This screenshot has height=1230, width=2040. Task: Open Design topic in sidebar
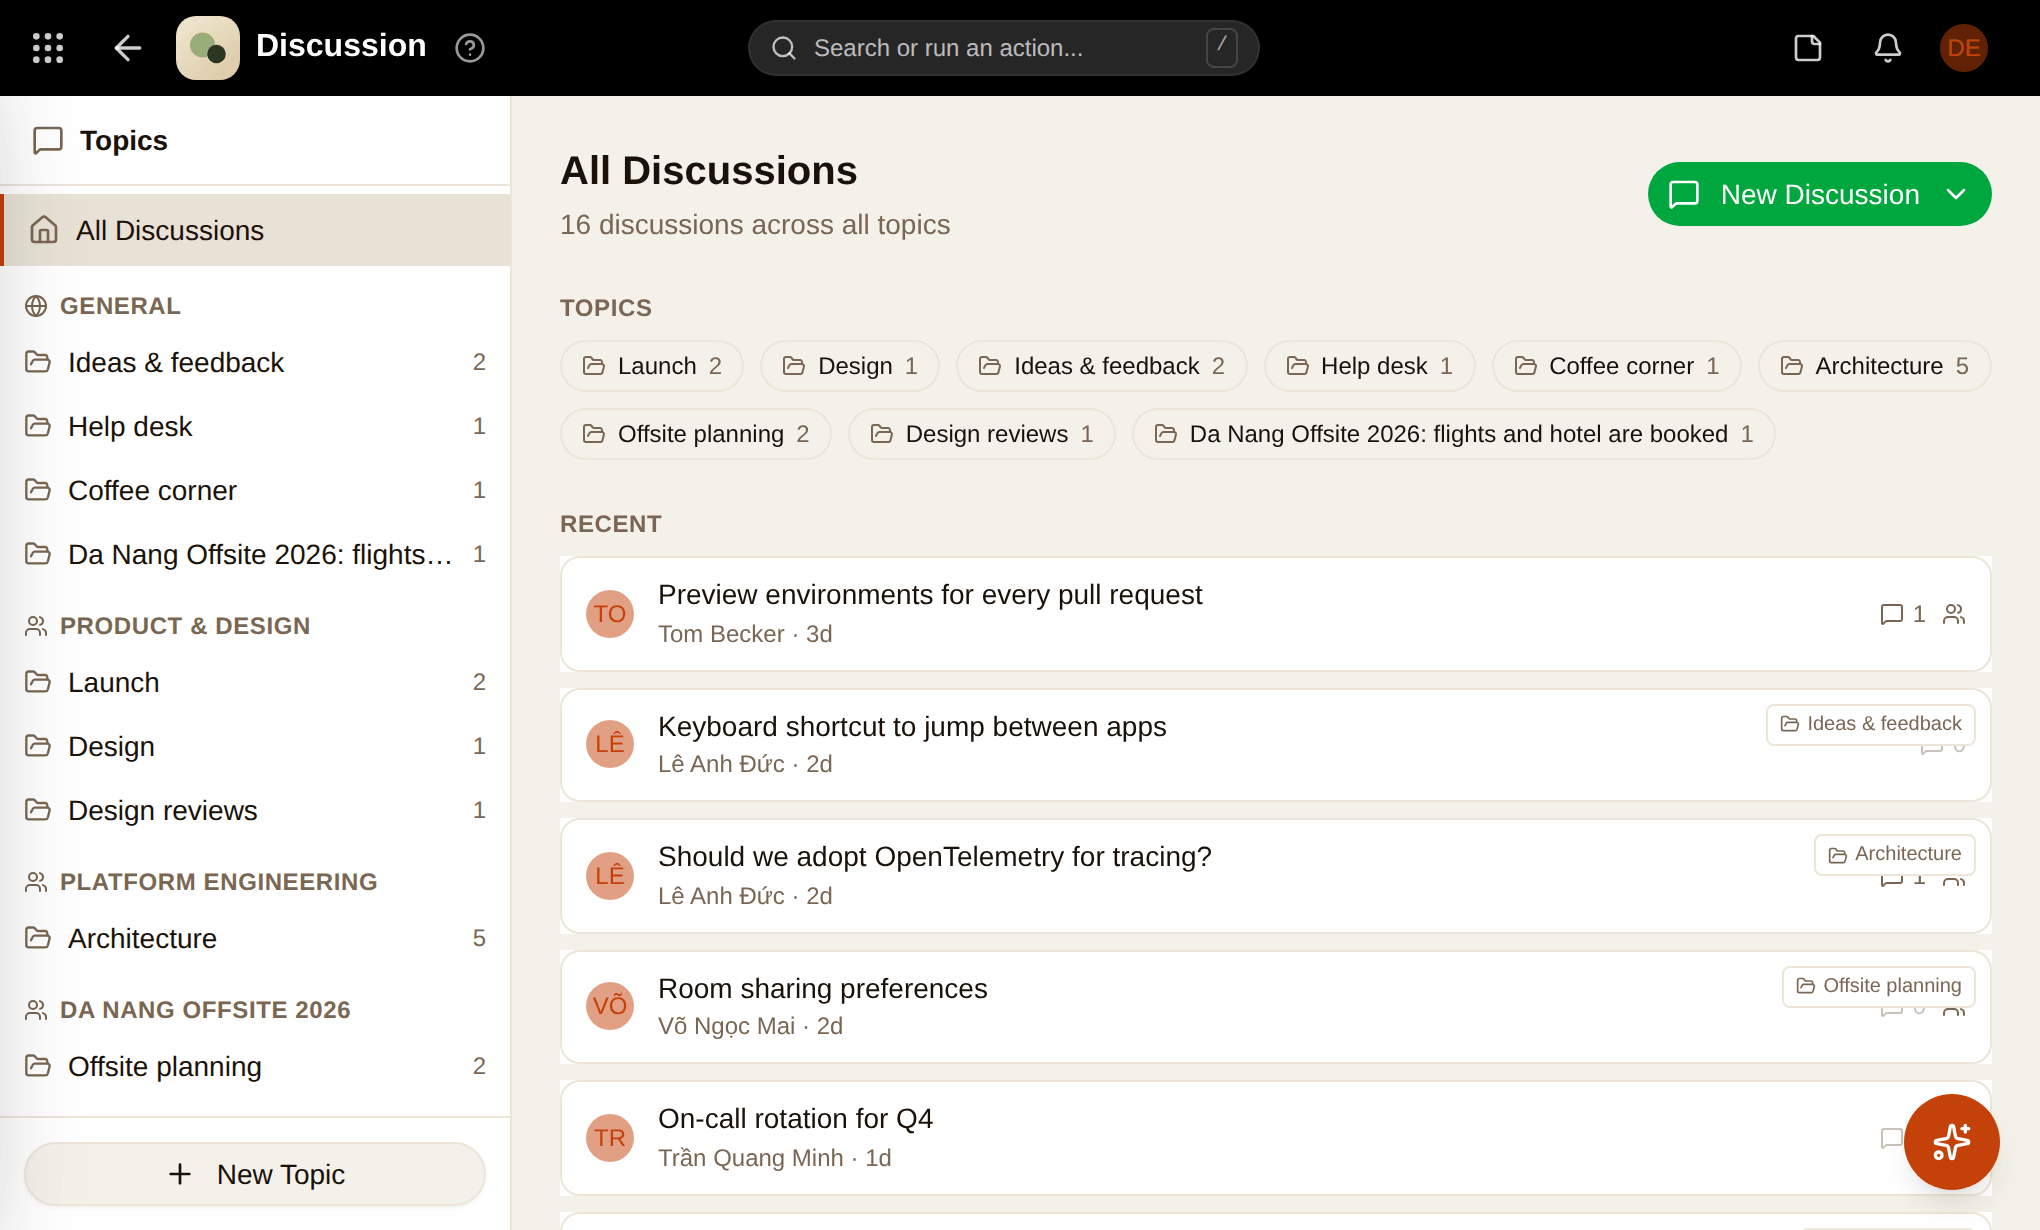[x=255, y=746]
